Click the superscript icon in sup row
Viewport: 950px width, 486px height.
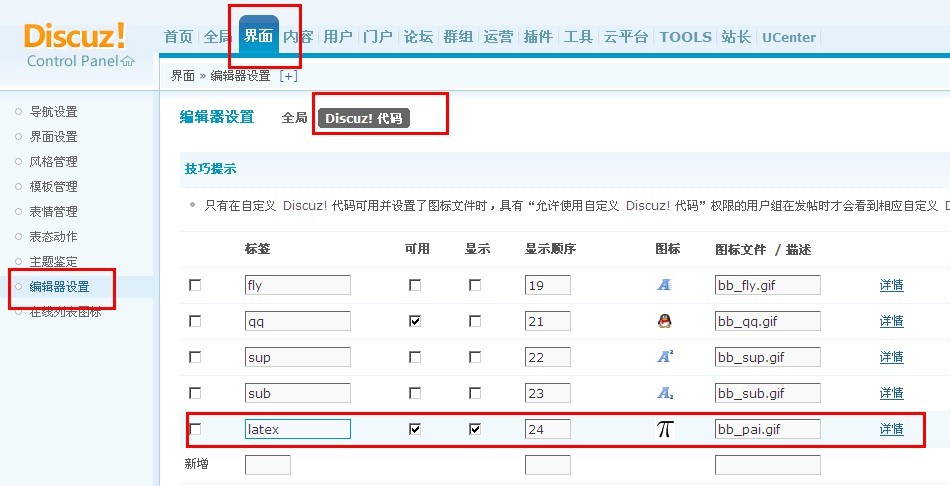665,357
